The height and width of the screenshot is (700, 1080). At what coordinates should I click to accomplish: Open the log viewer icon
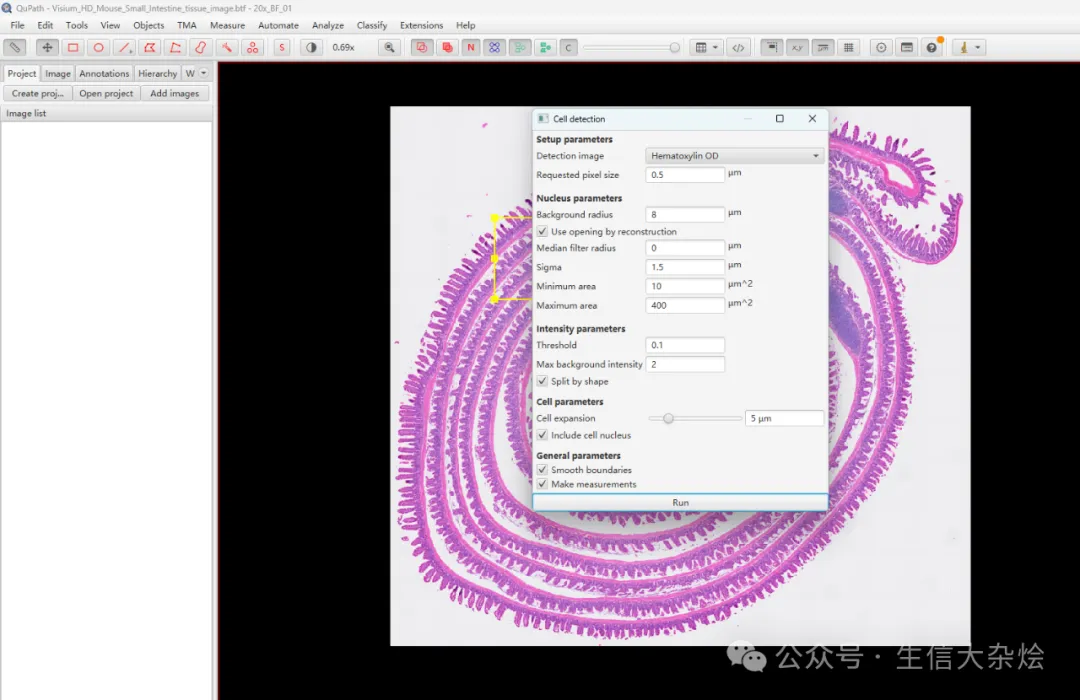pyautogui.click(x=906, y=48)
